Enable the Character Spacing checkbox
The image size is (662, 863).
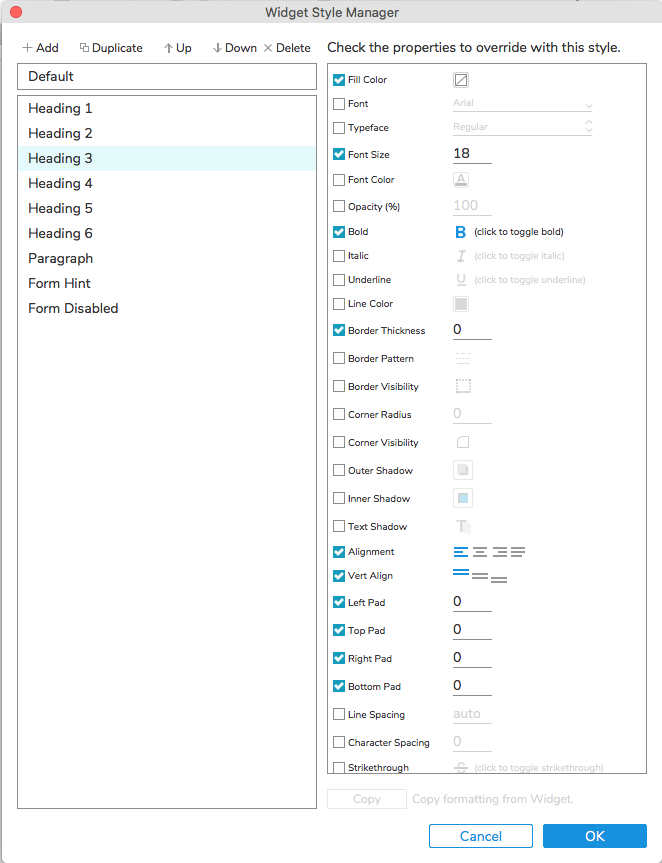339,742
